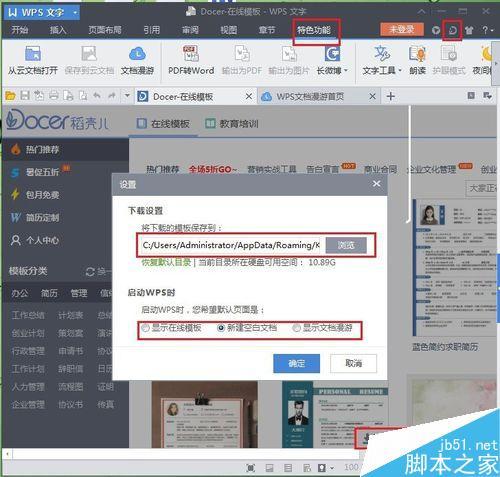500x477 pixels.
Task: Click the redo arrow in quick toolbar
Action: [x=111, y=96]
